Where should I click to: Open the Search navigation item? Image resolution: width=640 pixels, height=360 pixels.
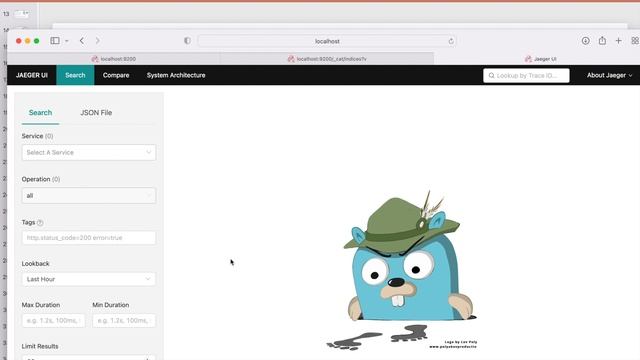pyautogui.click(x=75, y=75)
